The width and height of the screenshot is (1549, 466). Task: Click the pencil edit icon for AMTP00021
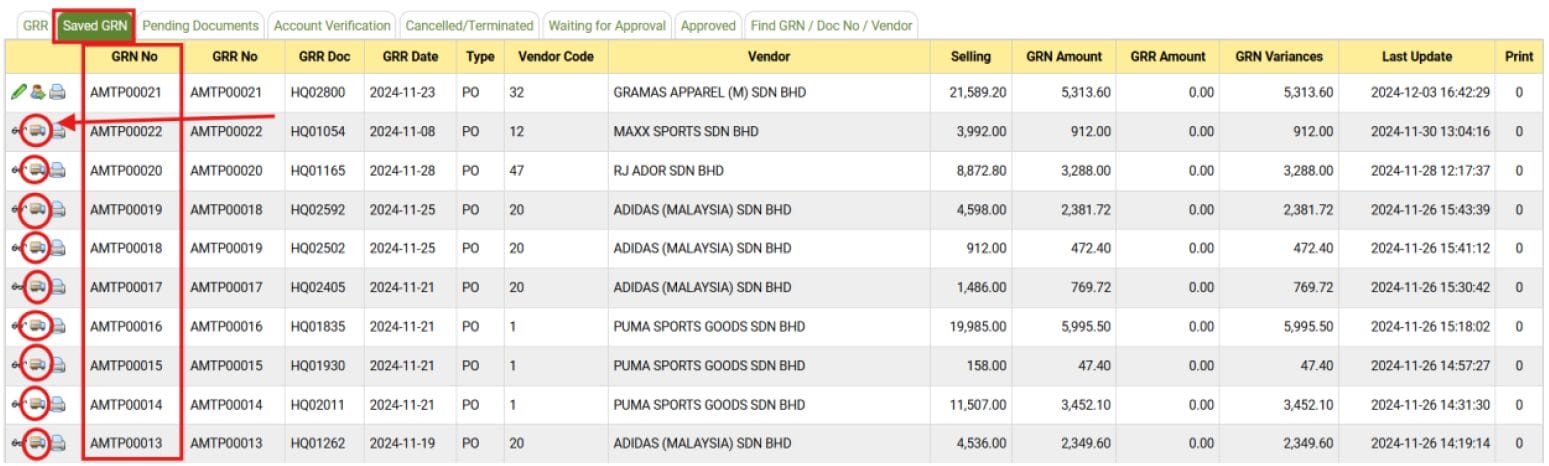[18, 93]
